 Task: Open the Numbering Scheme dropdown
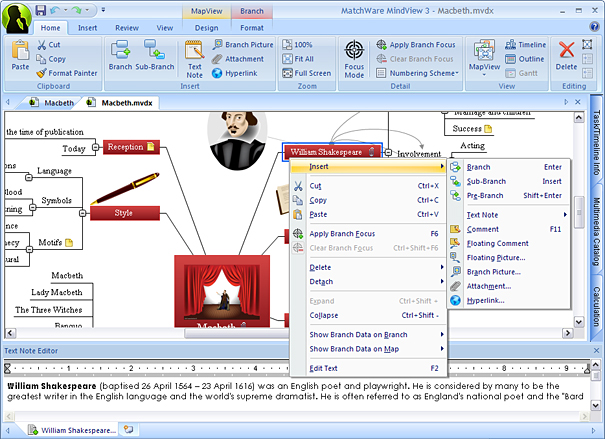pyautogui.click(x=418, y=73)
